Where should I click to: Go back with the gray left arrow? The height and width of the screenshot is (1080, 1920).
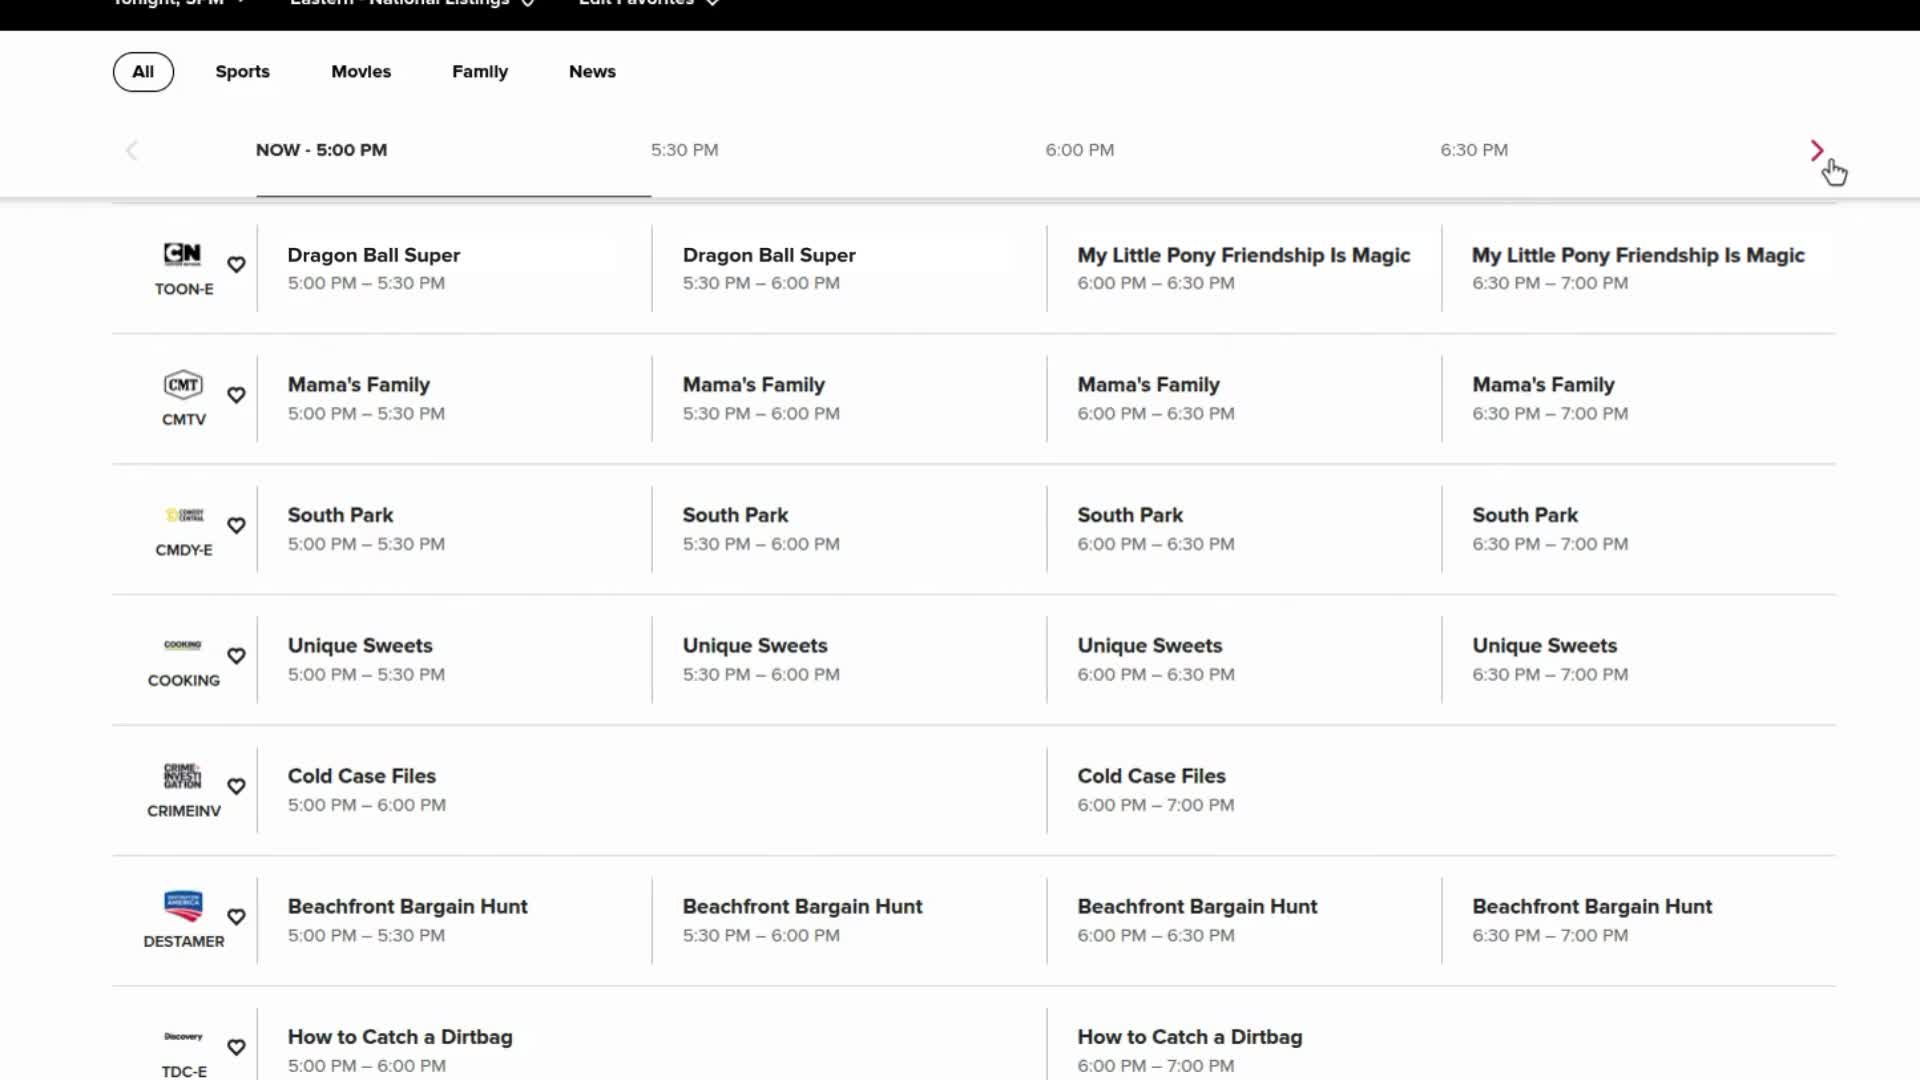(x=131, y=150)
